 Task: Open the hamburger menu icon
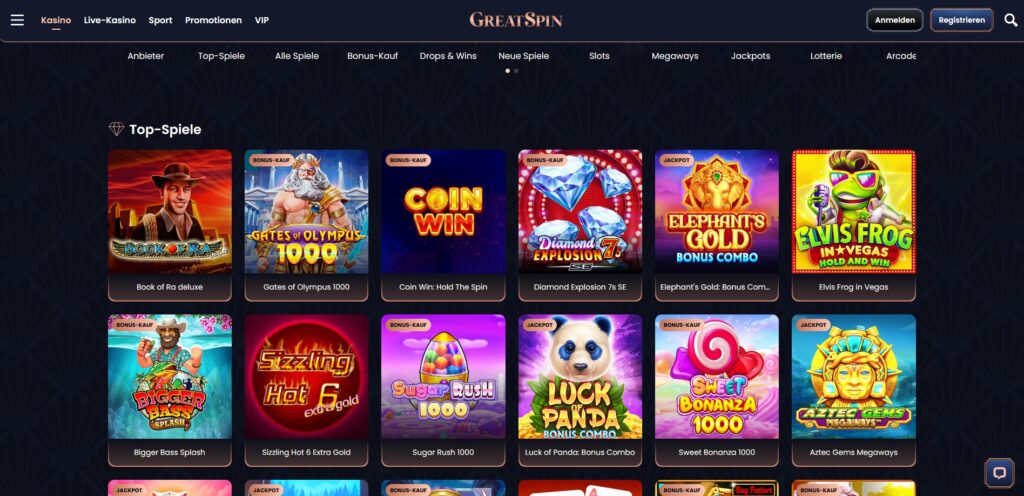[x=17, y=20]
